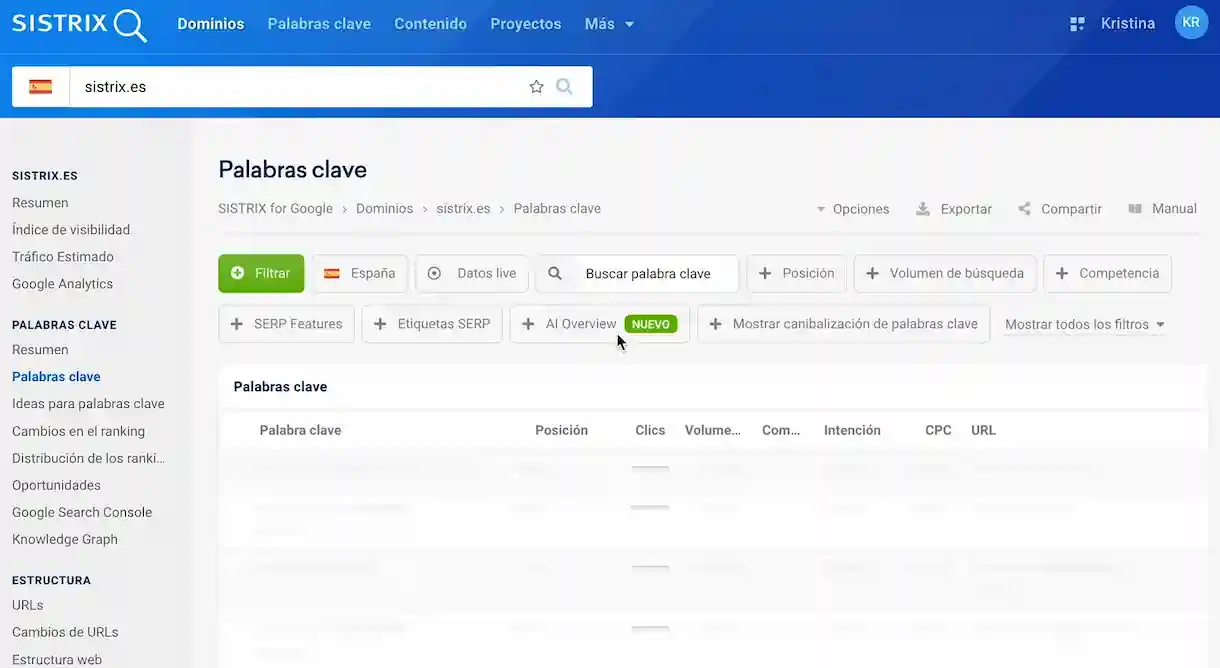1220x668 pixels.
Task: Star the sistrix.es domain as favorite
Action: click(x=537, y=86)
